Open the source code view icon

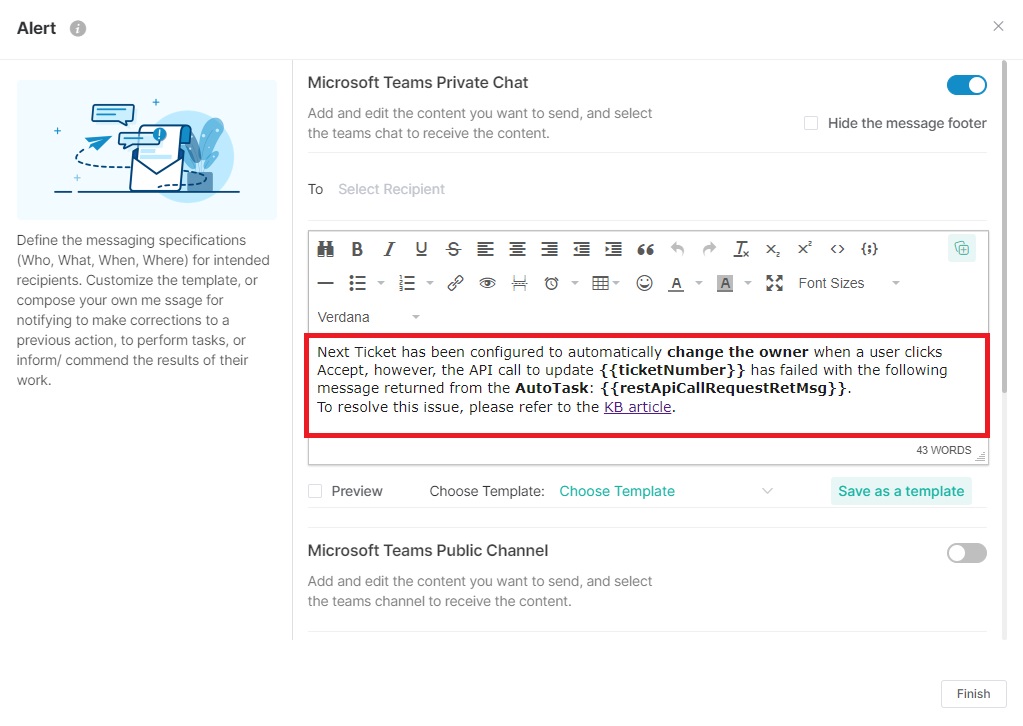click(837, 249)
